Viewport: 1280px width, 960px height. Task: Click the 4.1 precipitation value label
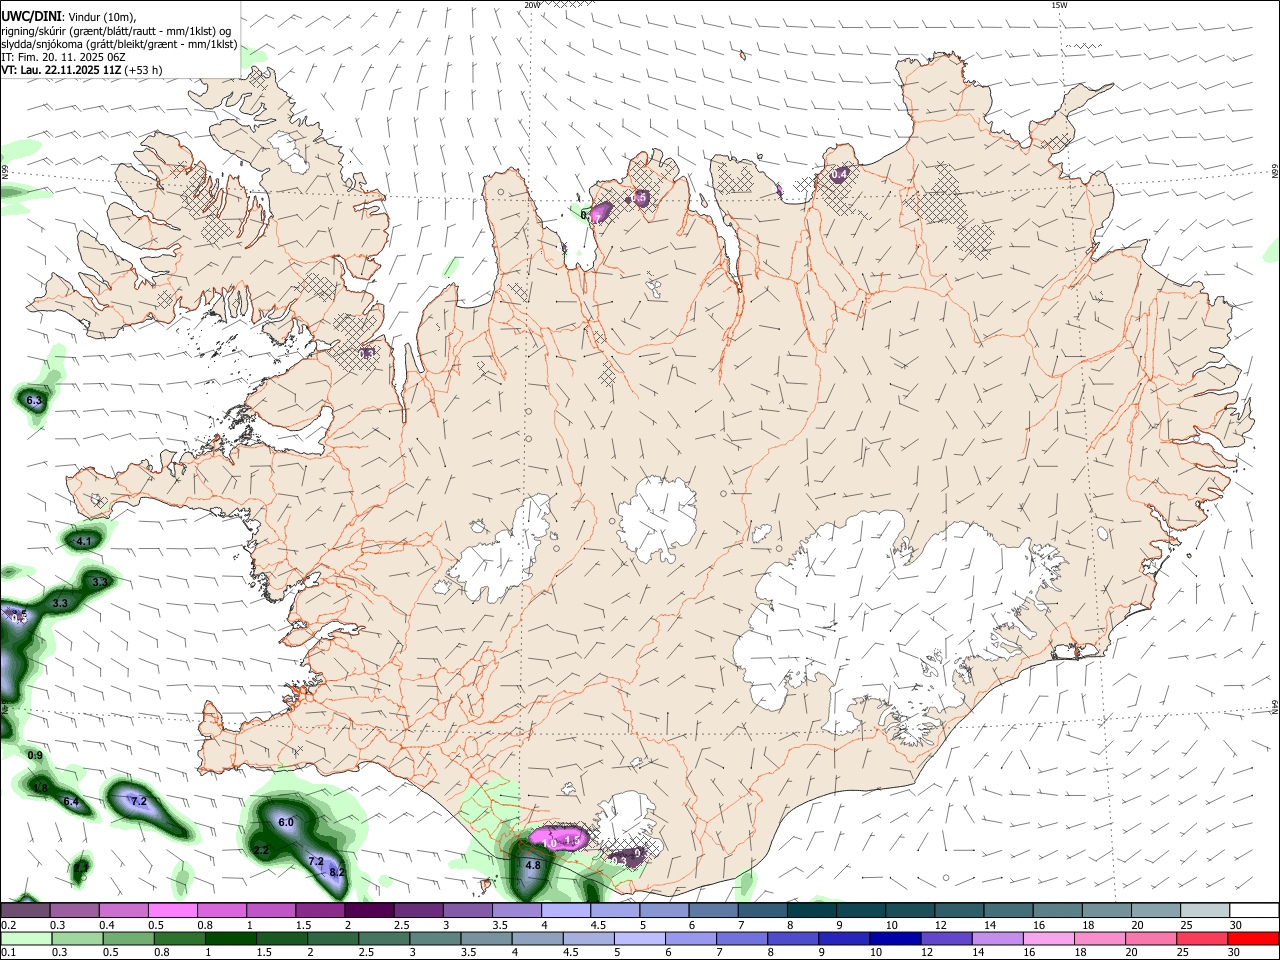tap(83, 541)
